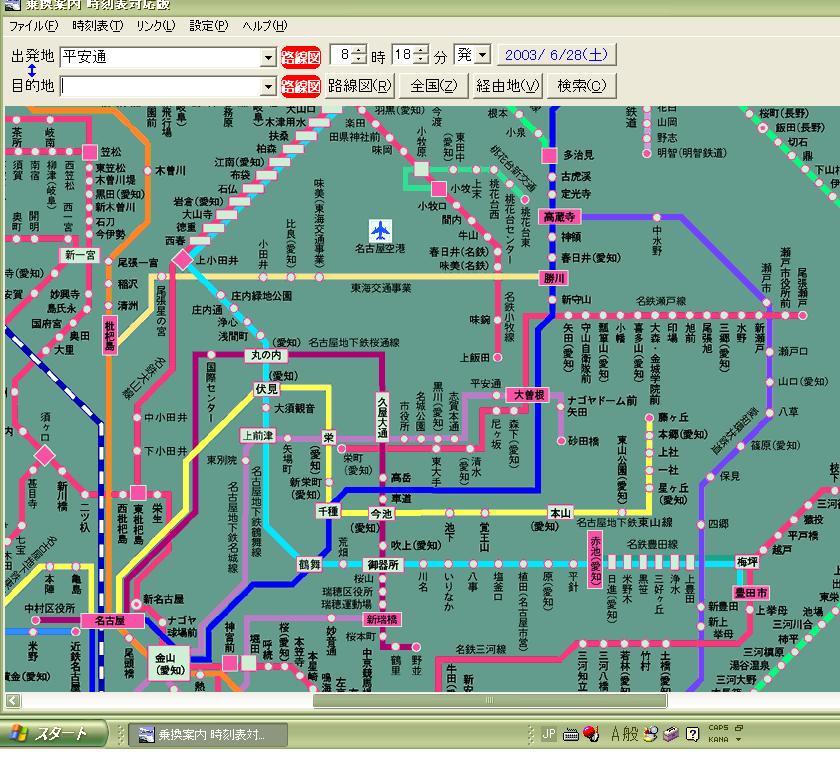Image resolution: width=840 pixels, height=768 pixels.
Task: Switch to the 乗換案内 taskbar window button
Action: pyautogui.click(x=208, y=734)
